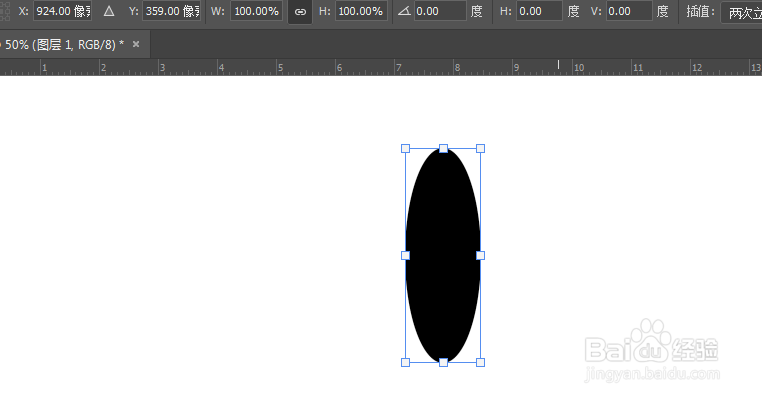Screen dimensions: 762x400
Task: Click the bottom-center transform handle
Action: [x=443, y=362]
